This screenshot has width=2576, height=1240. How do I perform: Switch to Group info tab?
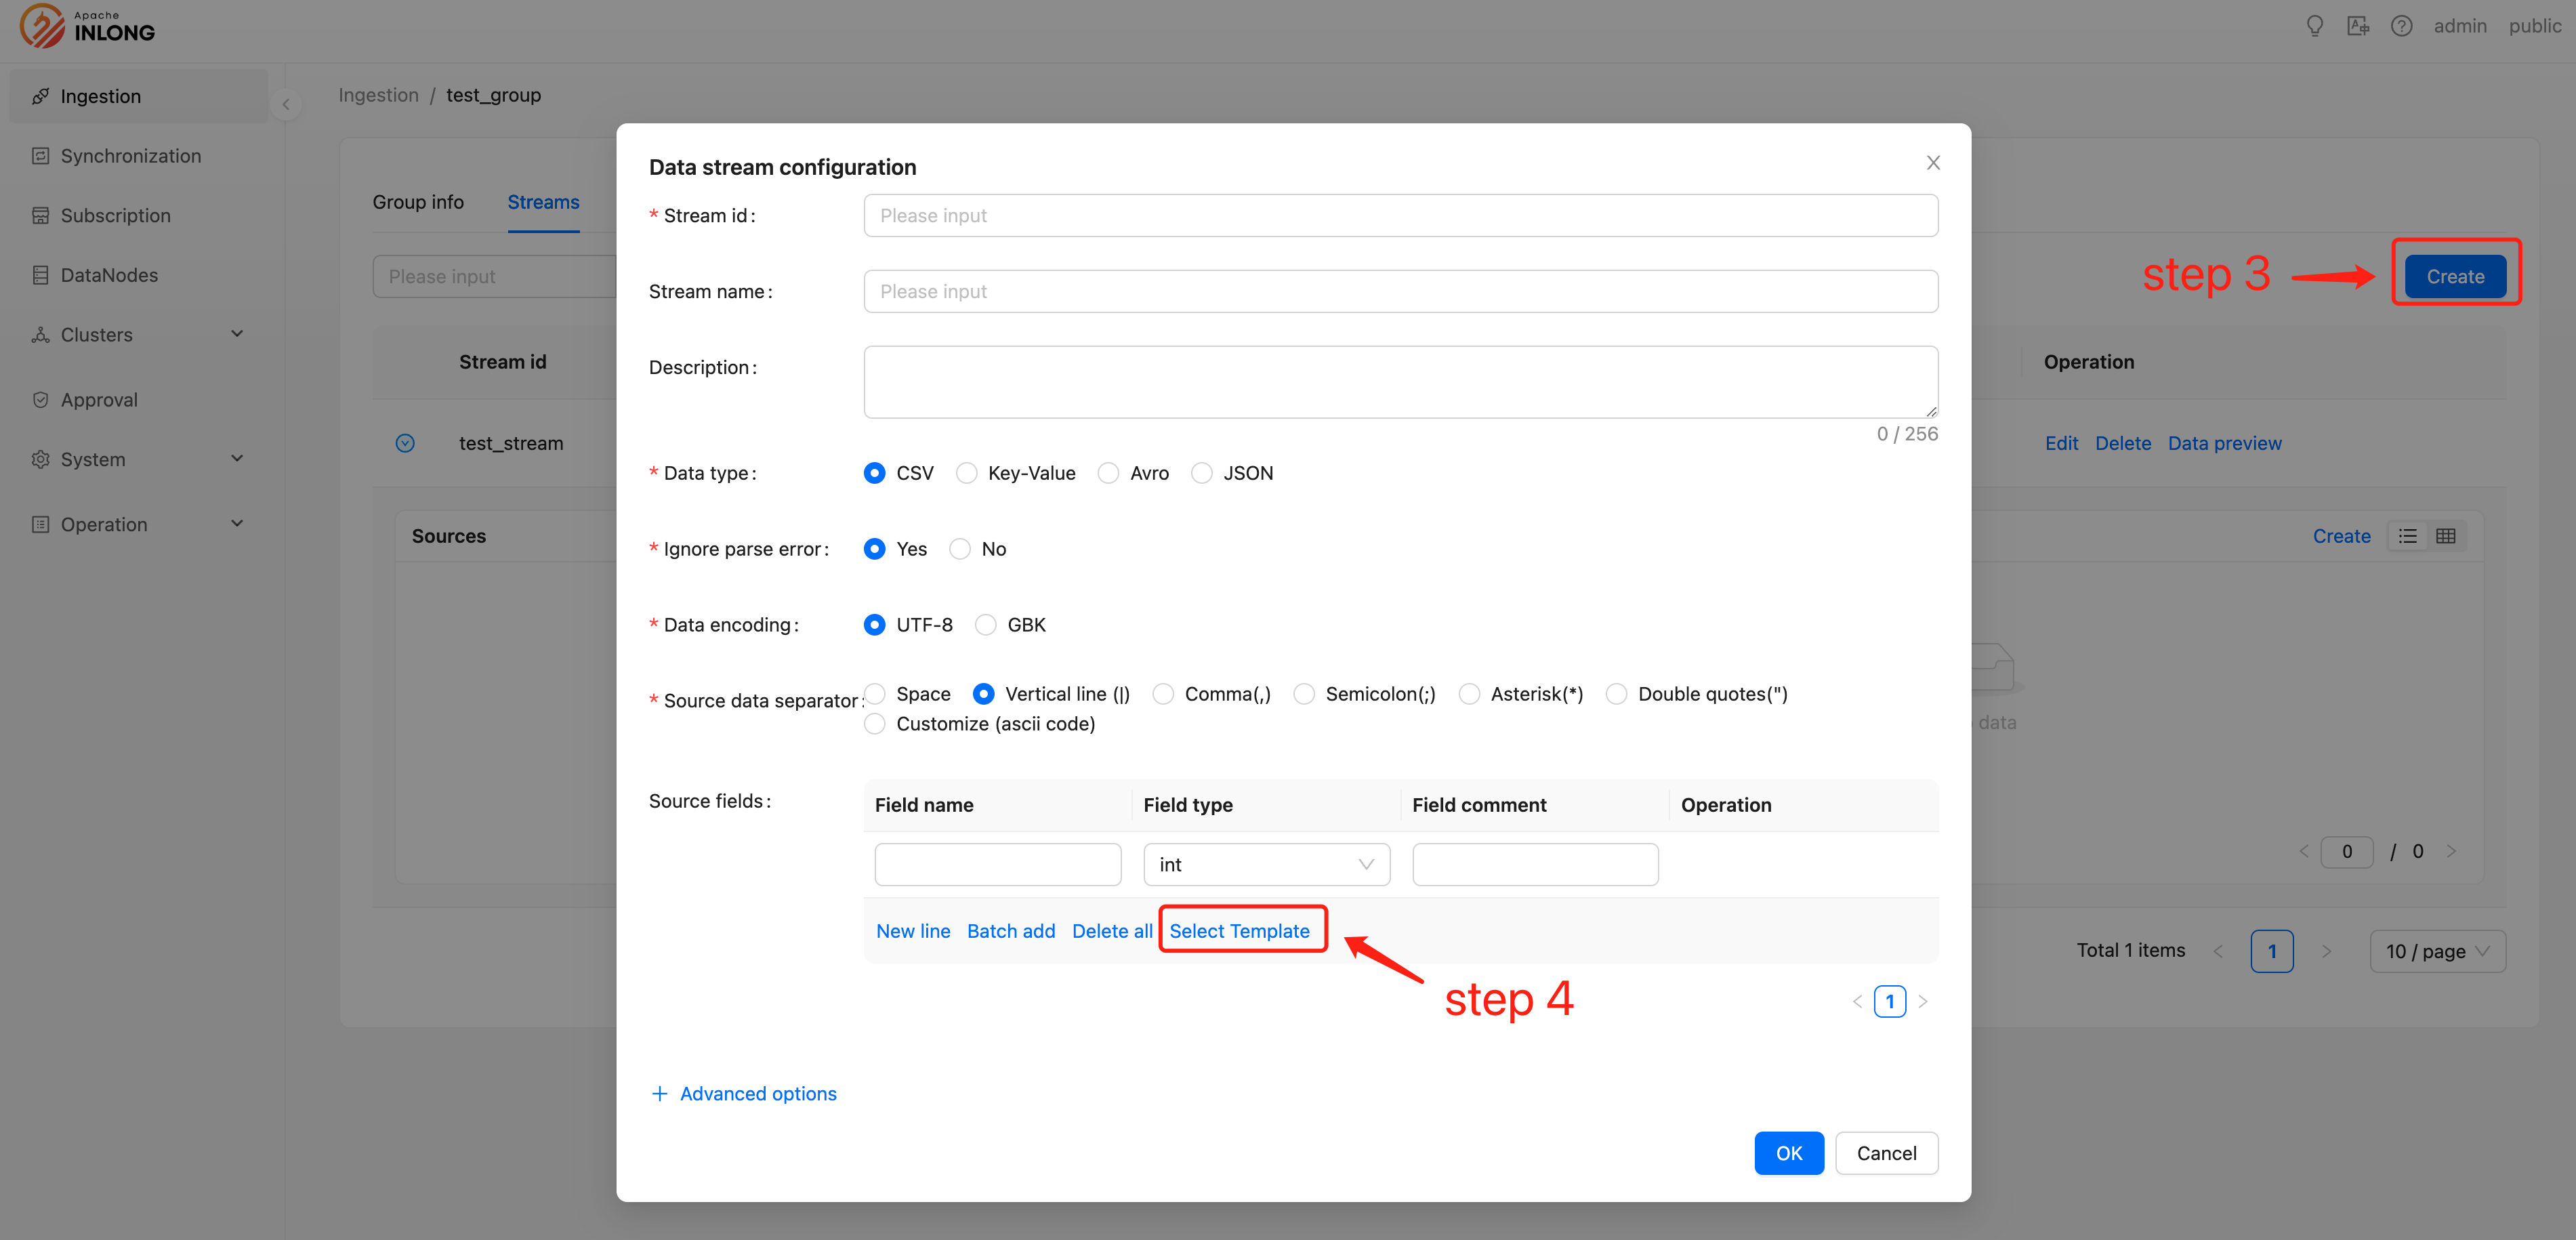tap(418, 202)
